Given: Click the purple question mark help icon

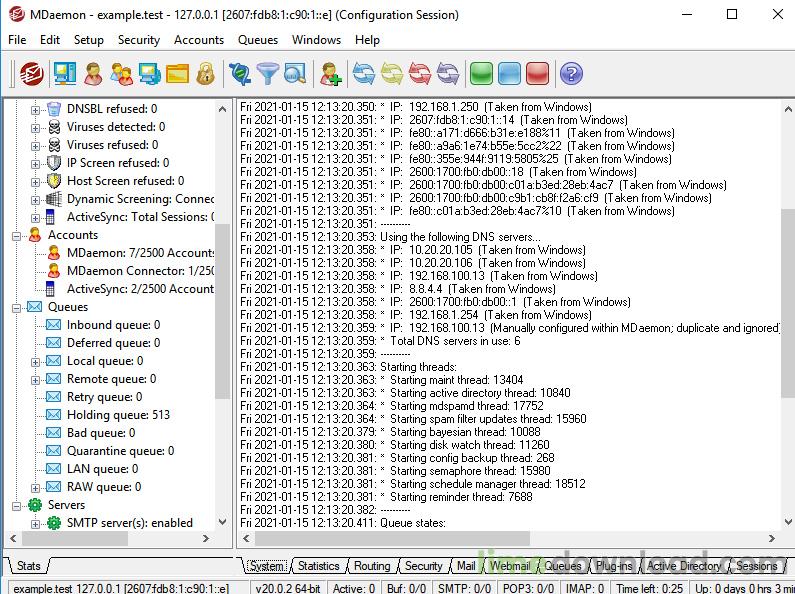Looking at the screenshot, I should (x=570, y=73).
